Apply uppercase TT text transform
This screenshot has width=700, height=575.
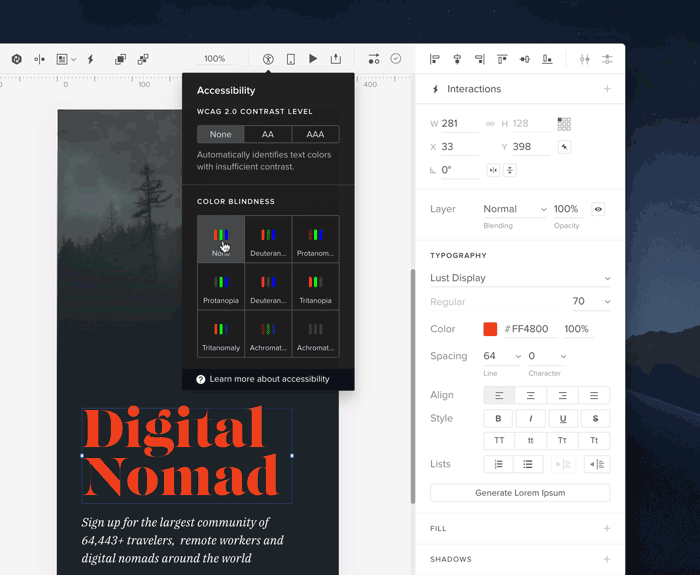[x=499, y=440]
